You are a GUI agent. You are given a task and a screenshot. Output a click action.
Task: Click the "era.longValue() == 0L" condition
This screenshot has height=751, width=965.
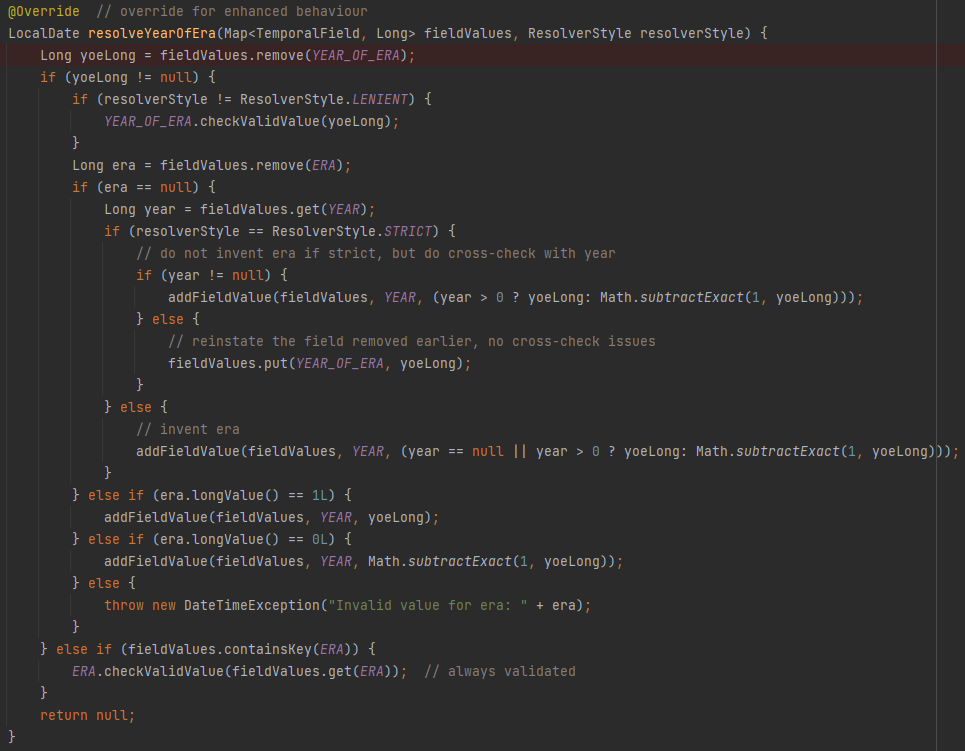(x=244, y=539)
